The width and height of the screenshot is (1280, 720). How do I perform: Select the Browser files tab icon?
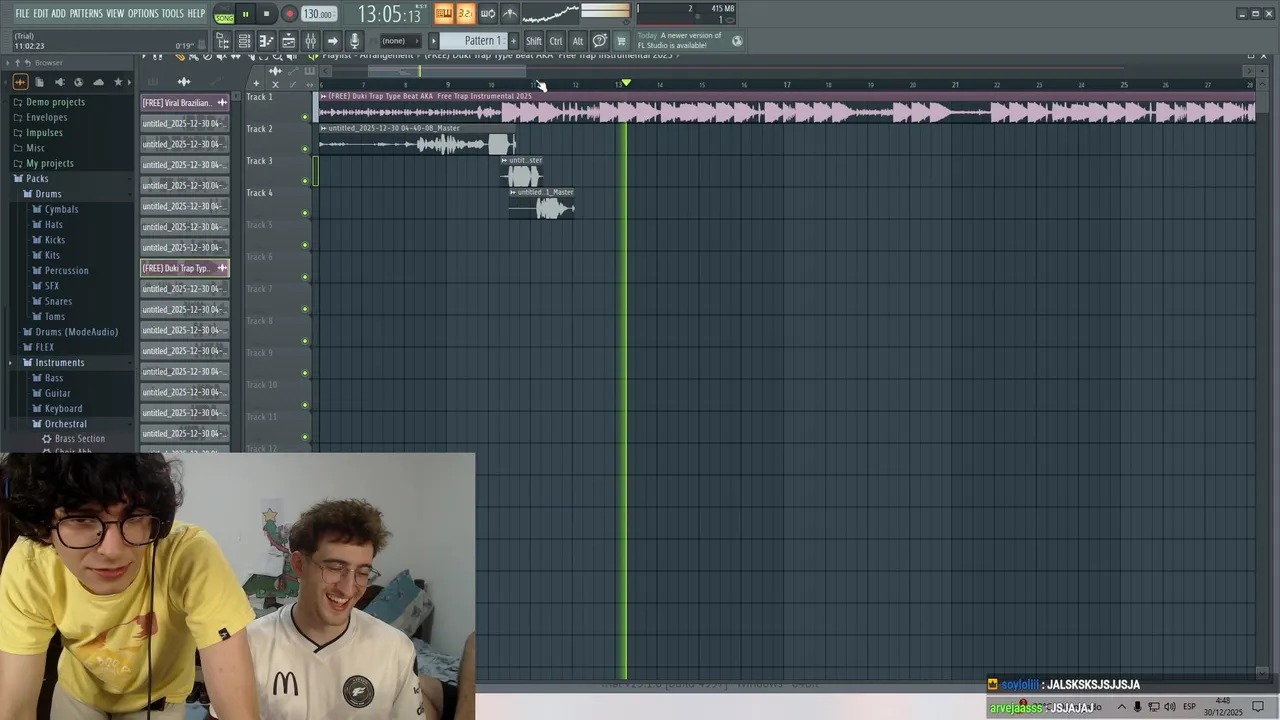click(x=39, y=82)
